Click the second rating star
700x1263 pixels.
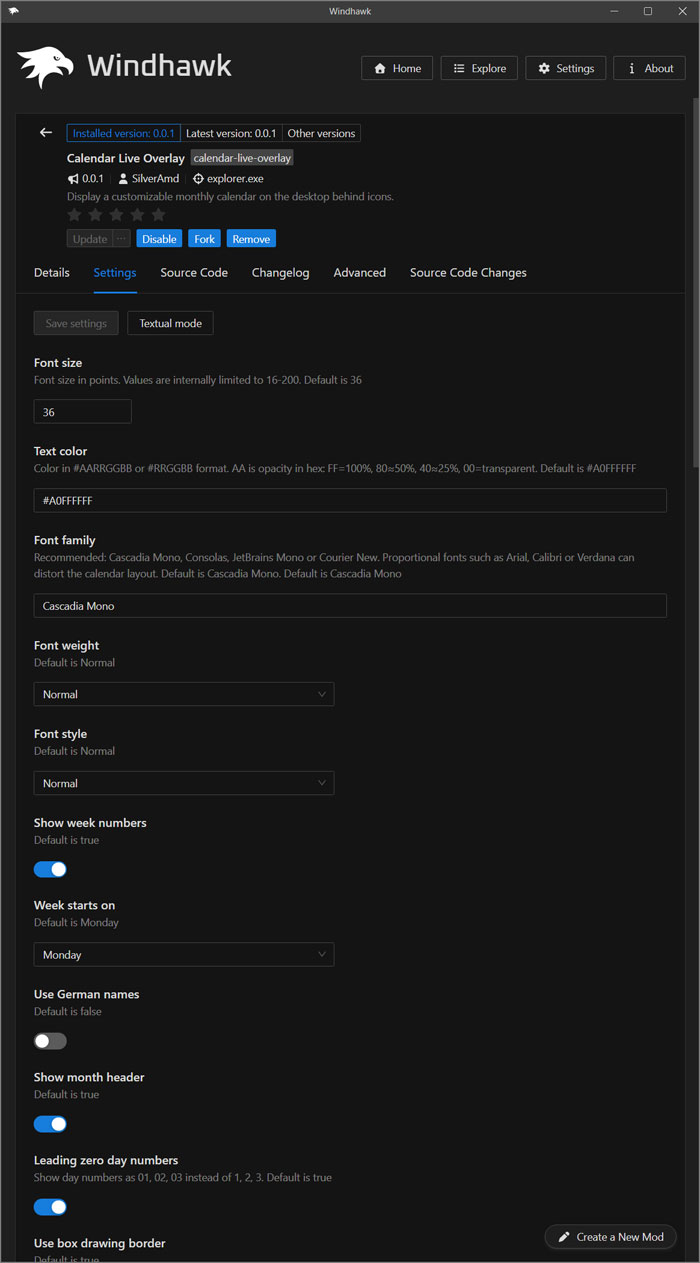click(95, 215)
